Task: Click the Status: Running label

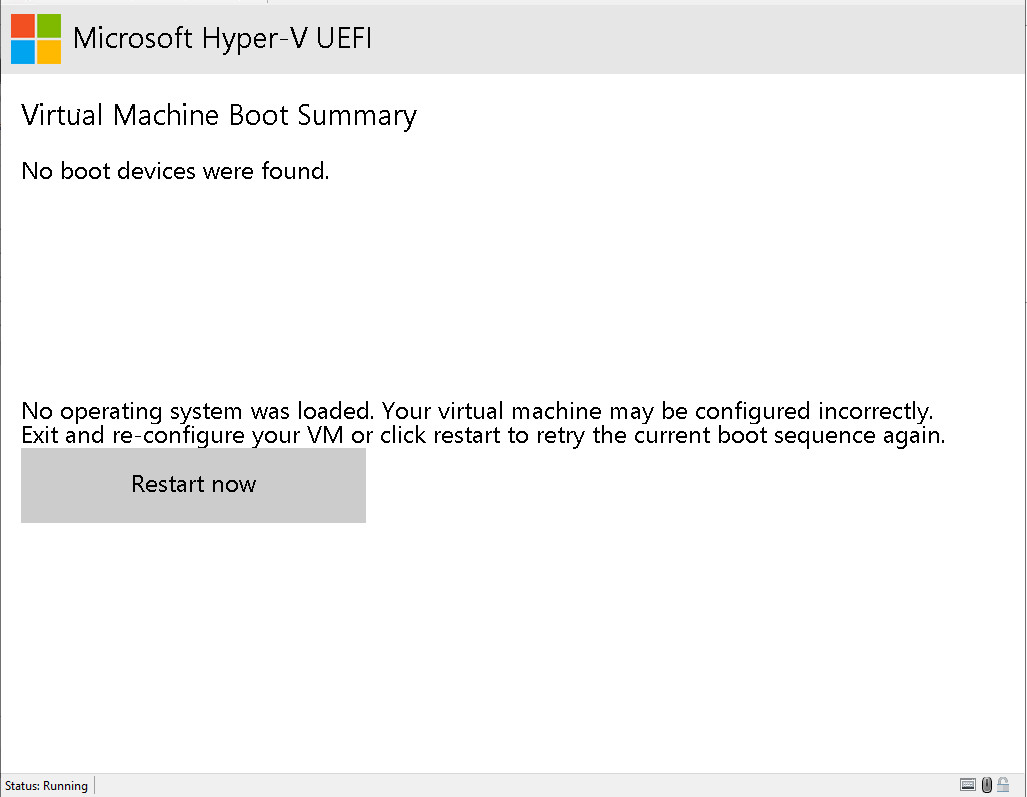Action: tap(47, 785)
